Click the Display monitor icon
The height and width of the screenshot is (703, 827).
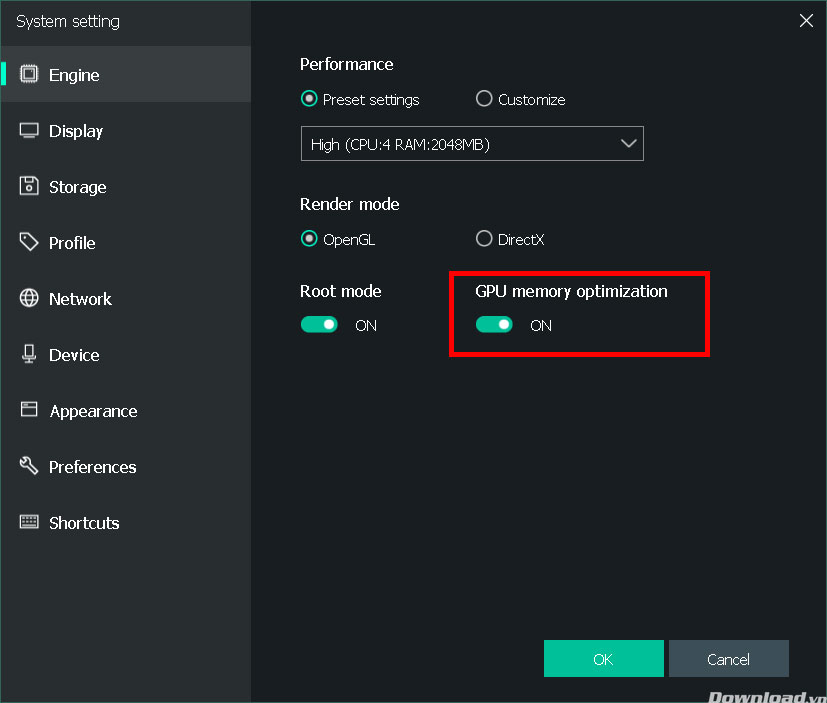[x=29, y=131]
